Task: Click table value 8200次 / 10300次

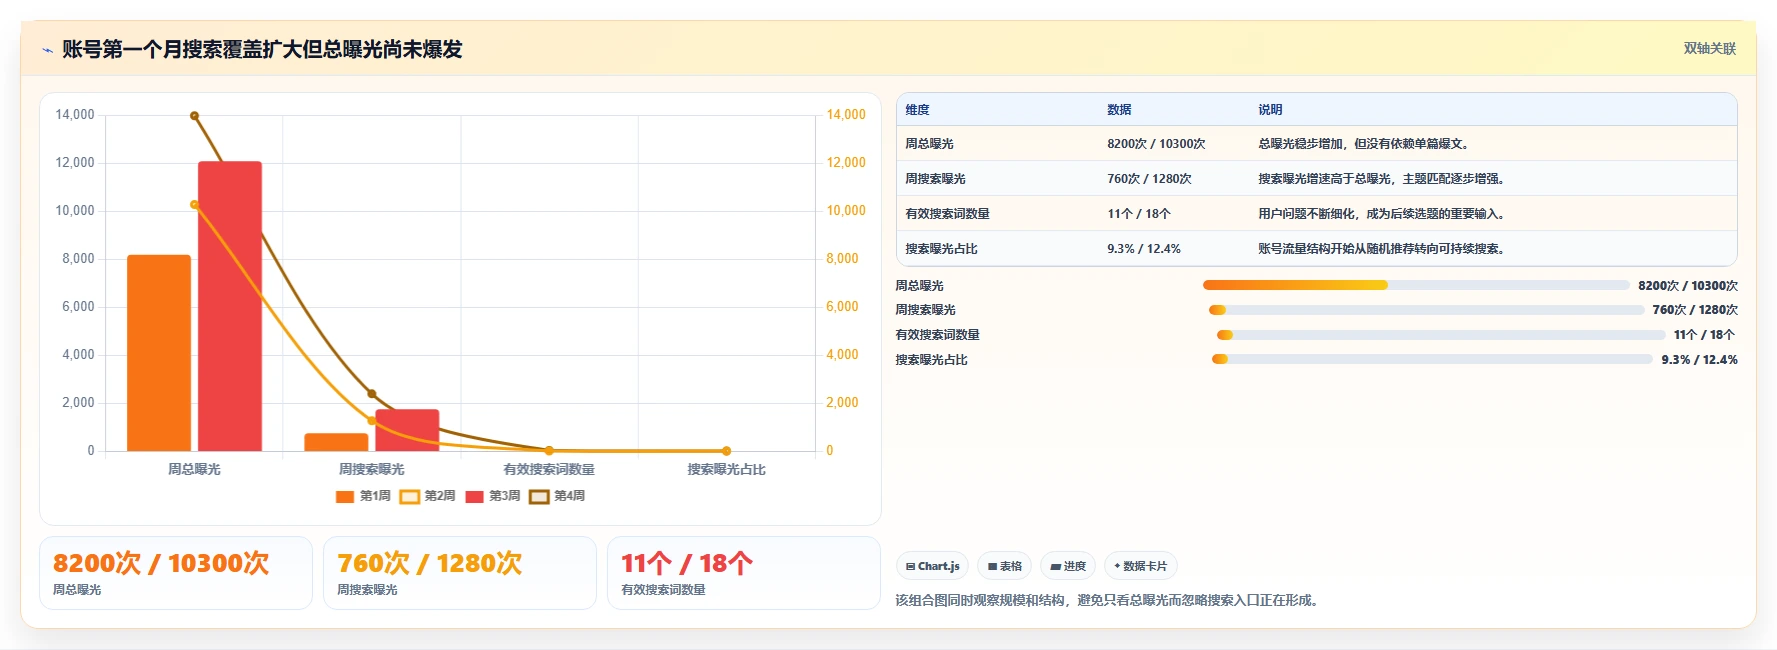Action: 1156,144
